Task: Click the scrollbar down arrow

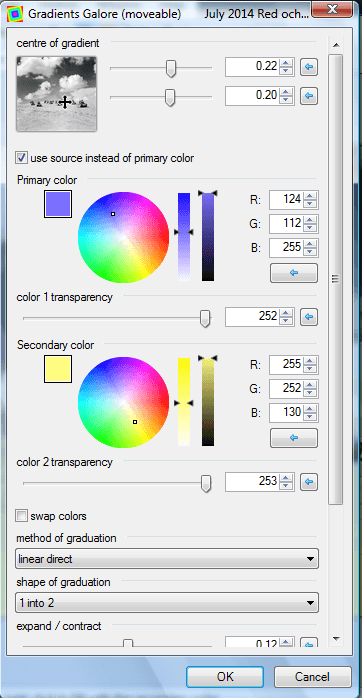Action: [336, 638]
